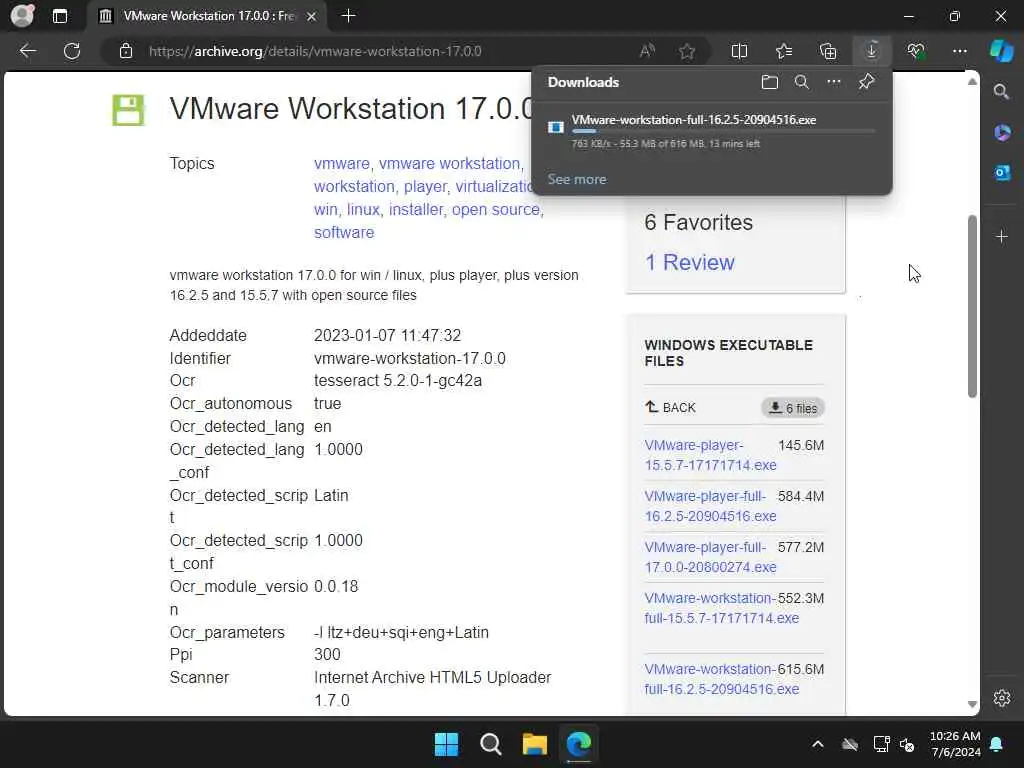Download VMware-workstation-full-16.2.5-20904516.exe from file list
Viewport: 1024px width, 768px height.
(x=722, y=679)
